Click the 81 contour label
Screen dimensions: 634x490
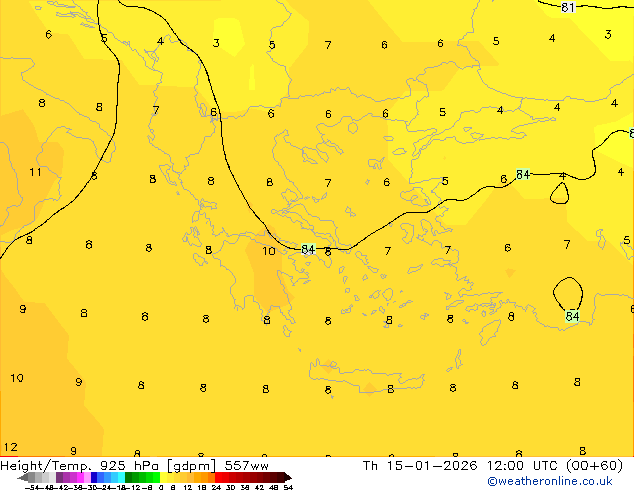tap(568, 7)
